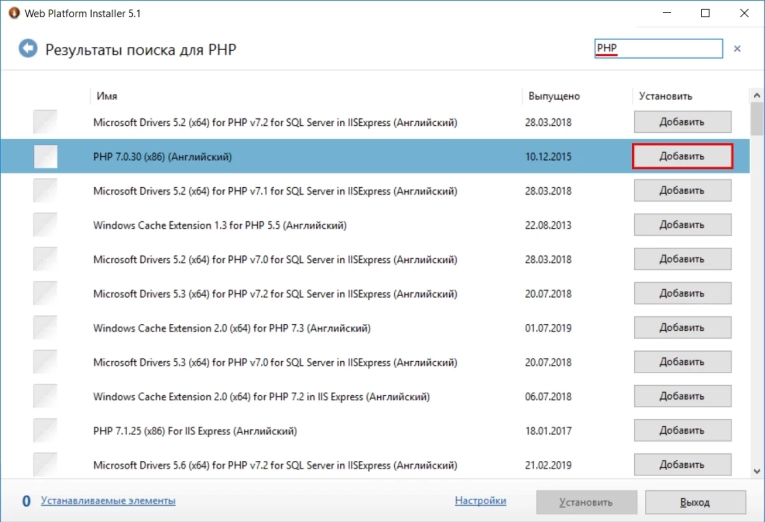765x522 pixels.
Task: Click icon of Drivers 5.2 PHP v7.1 row
Action: click(45, 191)
